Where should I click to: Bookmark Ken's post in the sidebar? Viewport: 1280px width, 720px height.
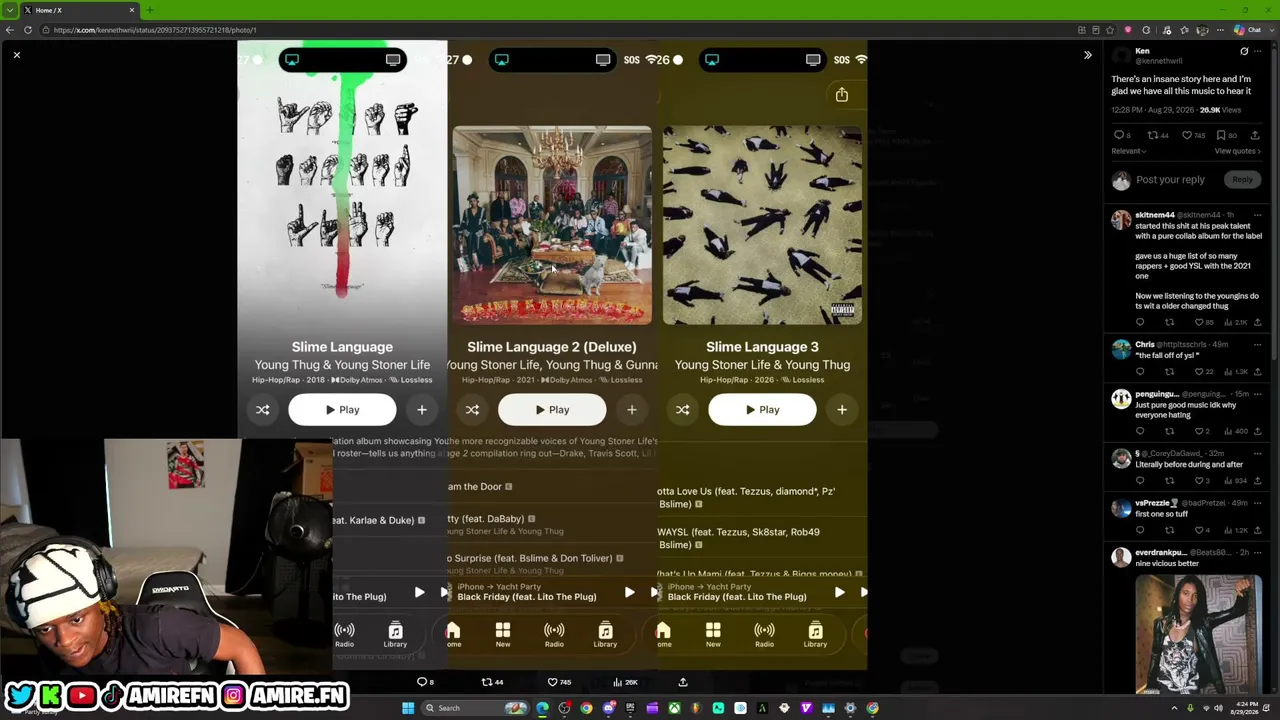(1221, 135)
